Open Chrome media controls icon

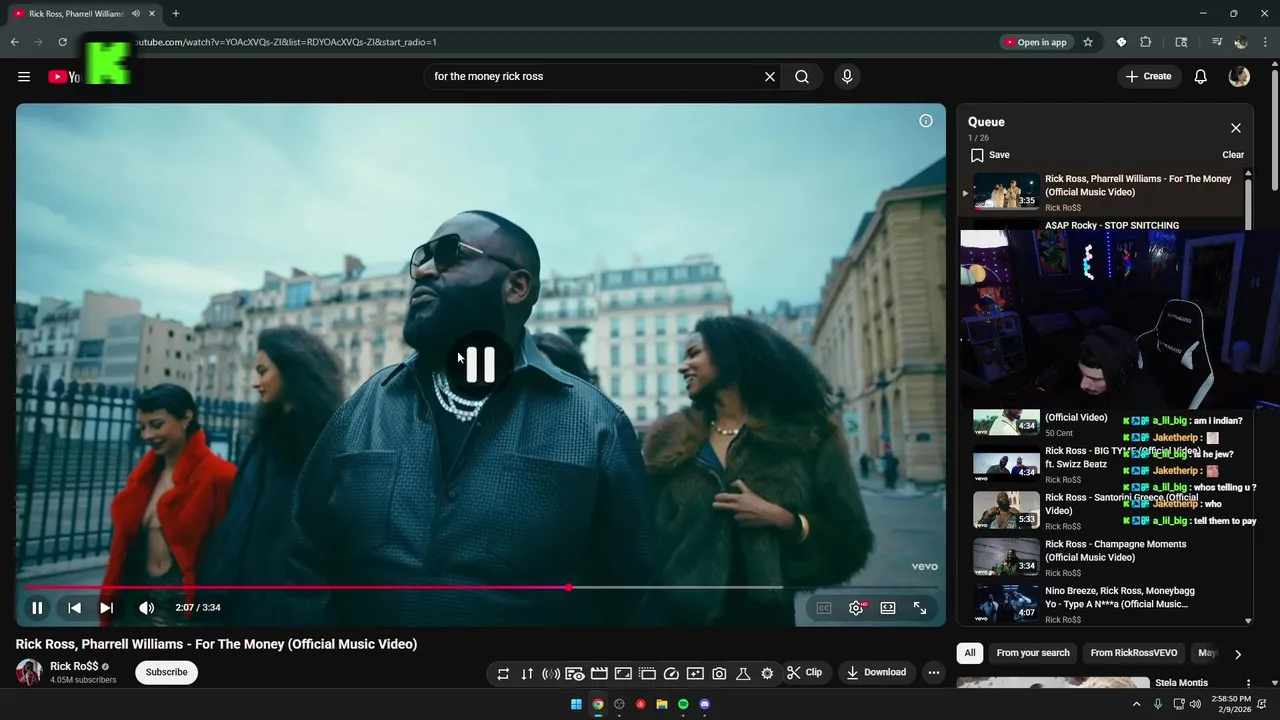pos(1217,42)
